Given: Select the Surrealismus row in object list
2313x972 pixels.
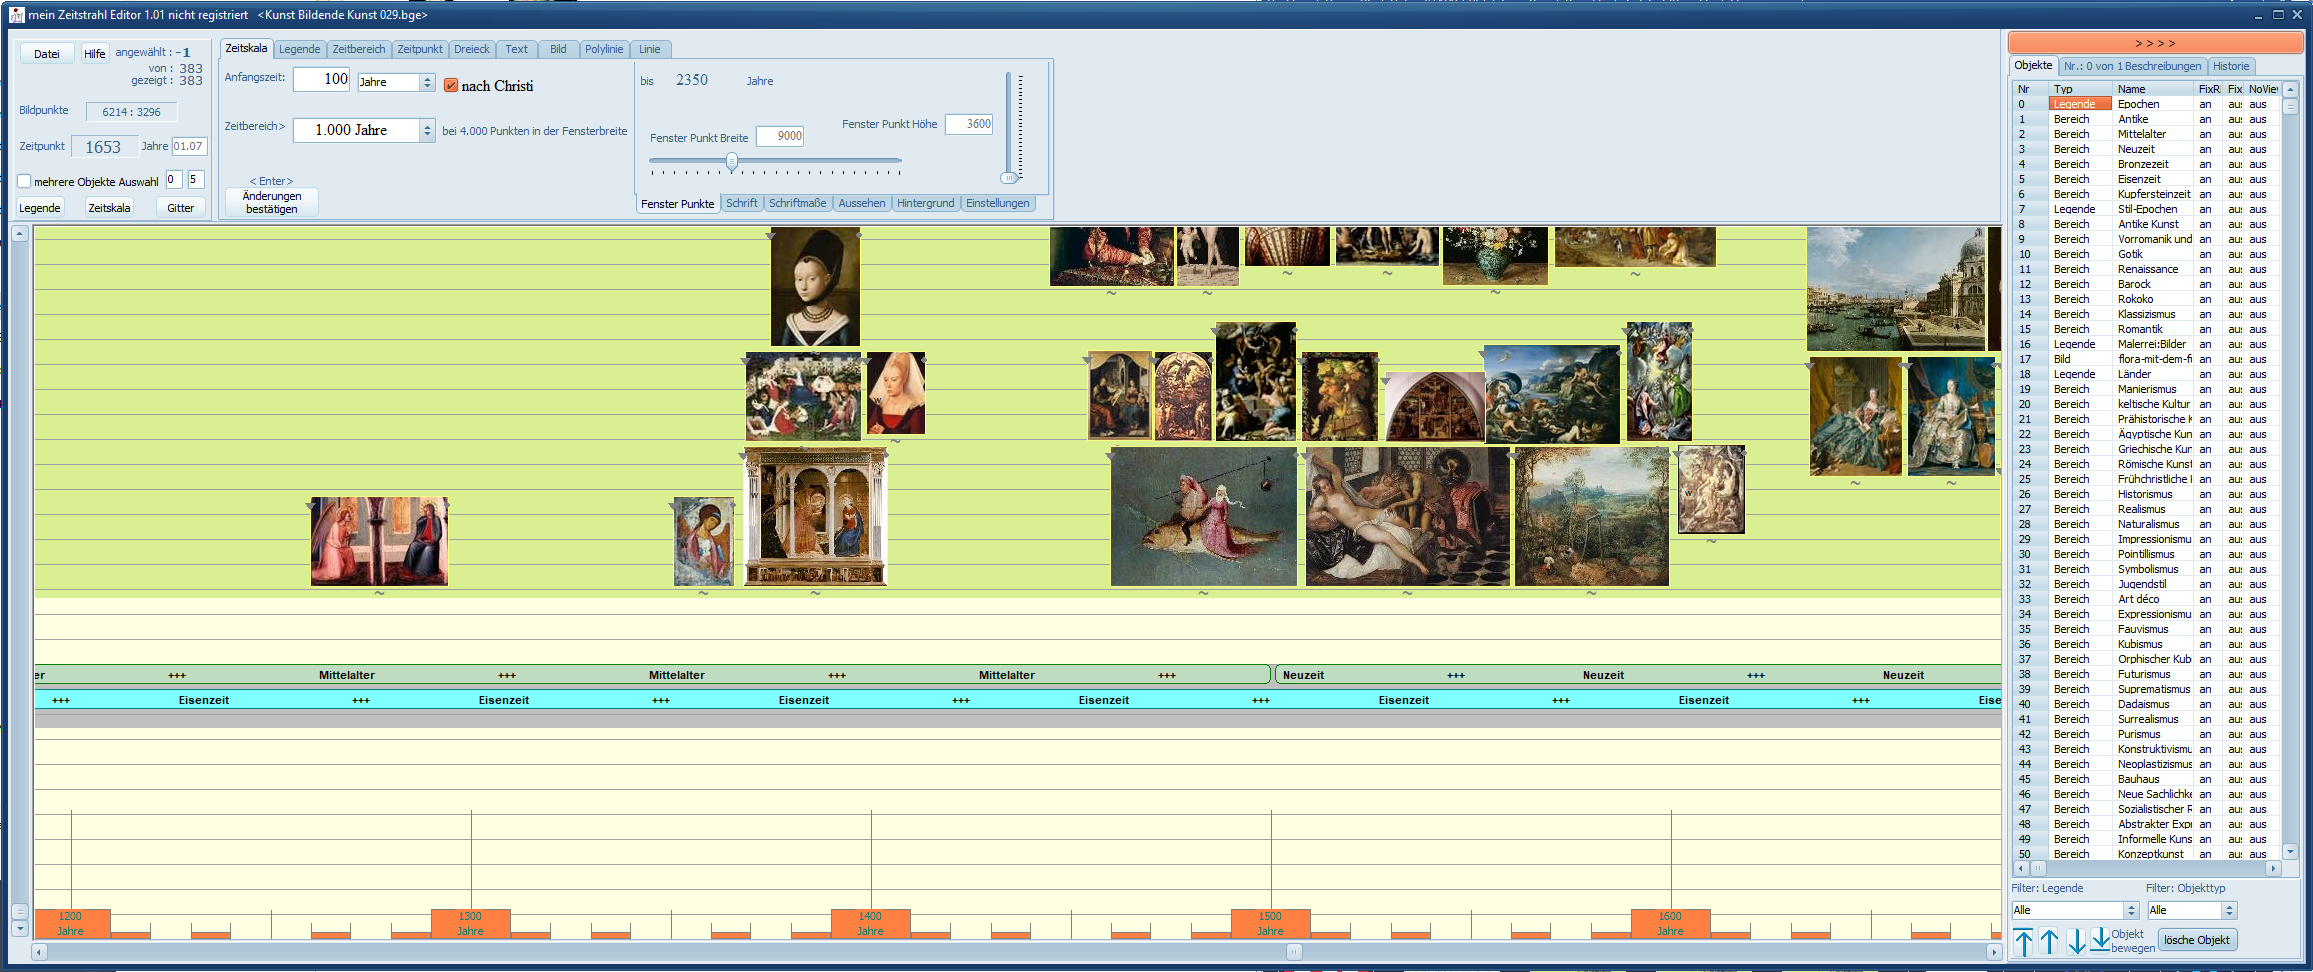Looking at the screenshot, I should [2147, 719].
